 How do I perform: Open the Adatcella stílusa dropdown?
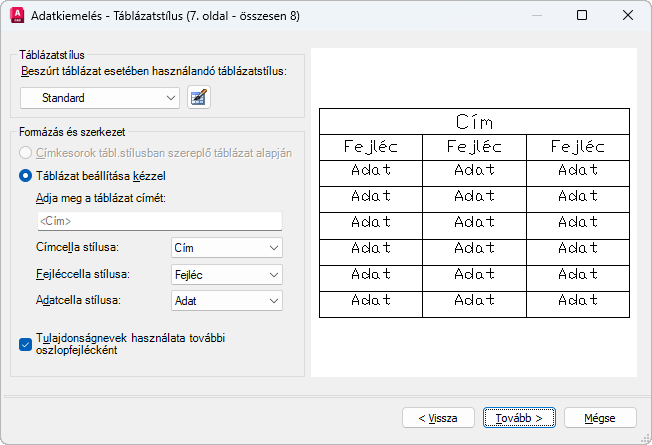(225, 299)
